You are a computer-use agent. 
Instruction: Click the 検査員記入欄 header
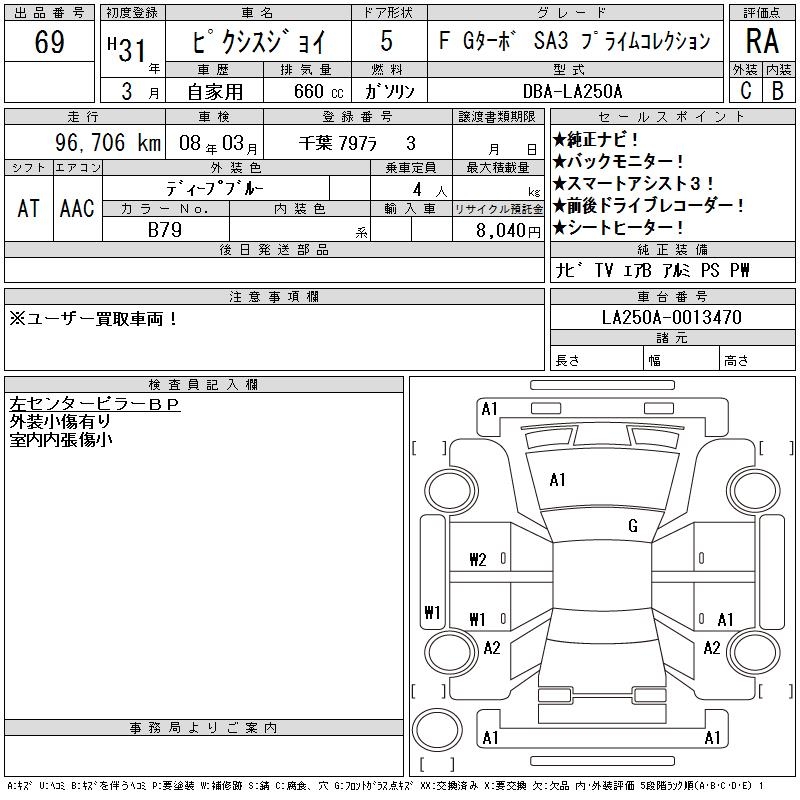(x=203, y=384)
